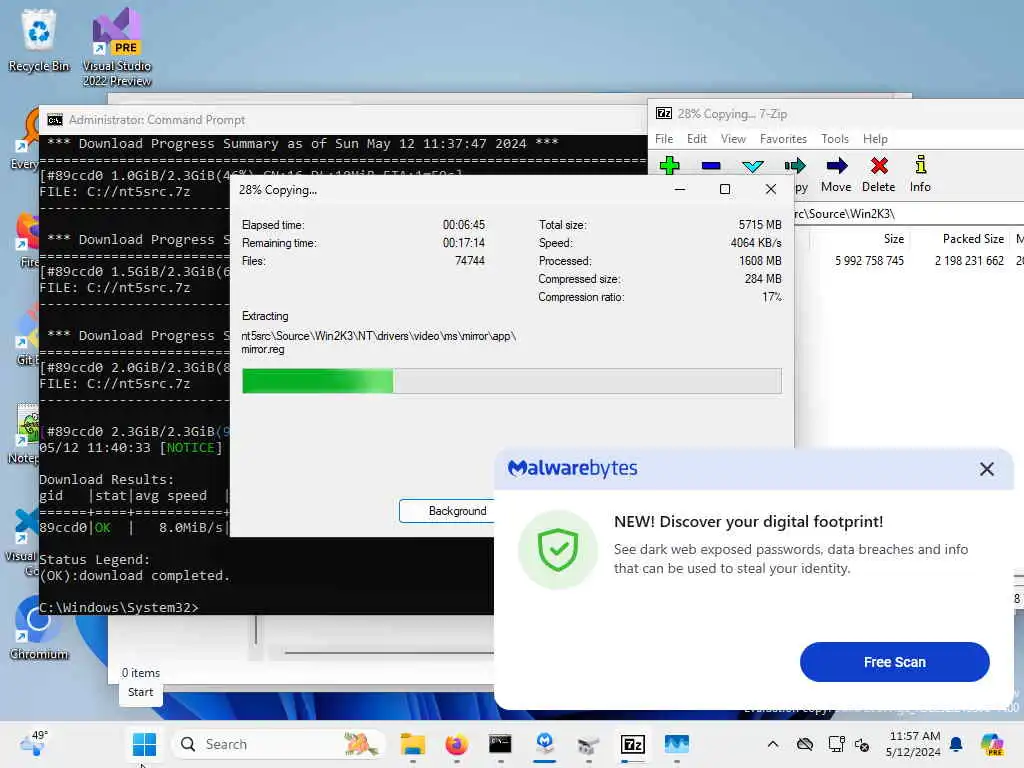Click the Total size value 5715 MB
Screen dimensions: 1024x768
click(760, 225)
